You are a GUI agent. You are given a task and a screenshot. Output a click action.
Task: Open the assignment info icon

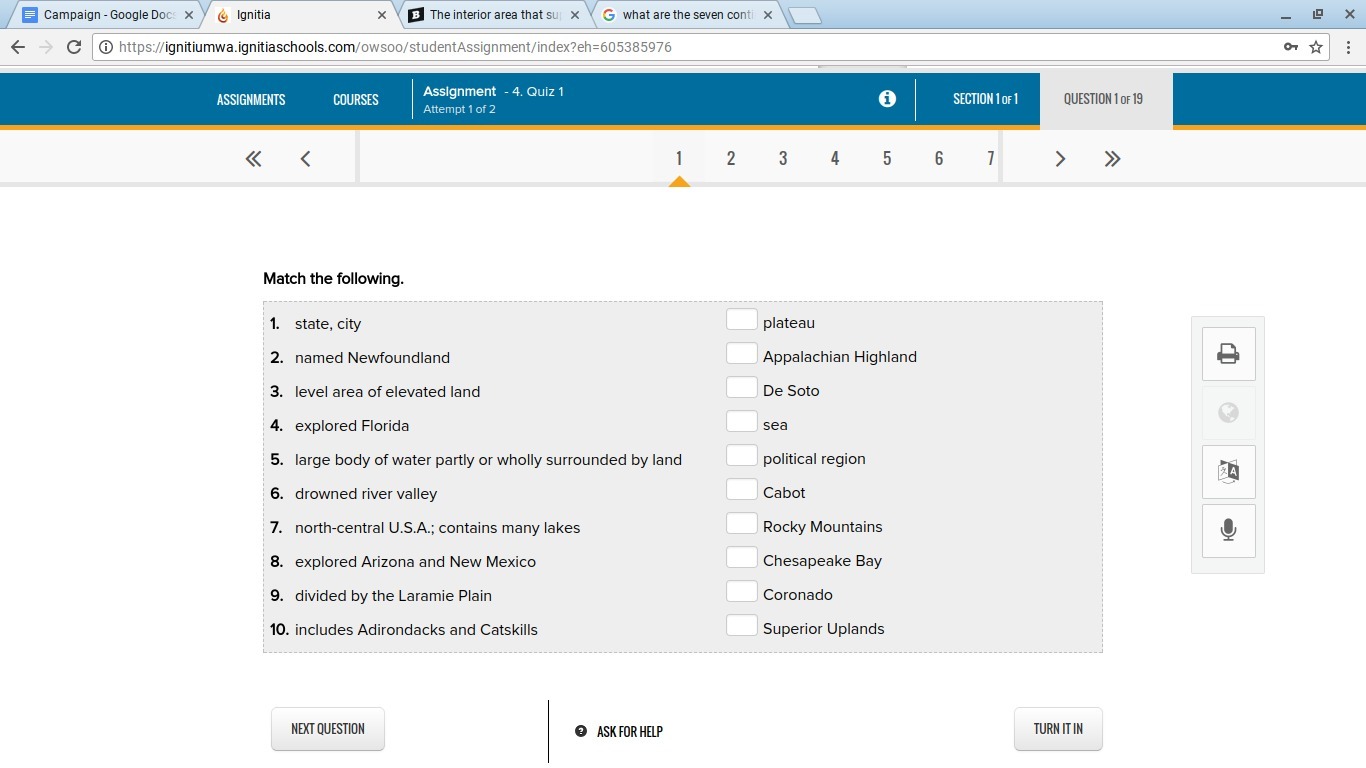coord(887,99)
